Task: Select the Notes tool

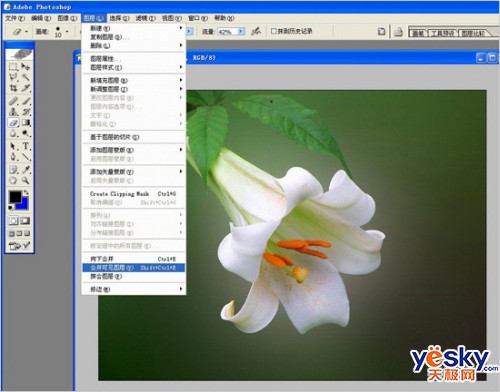Action: [13, 169]
